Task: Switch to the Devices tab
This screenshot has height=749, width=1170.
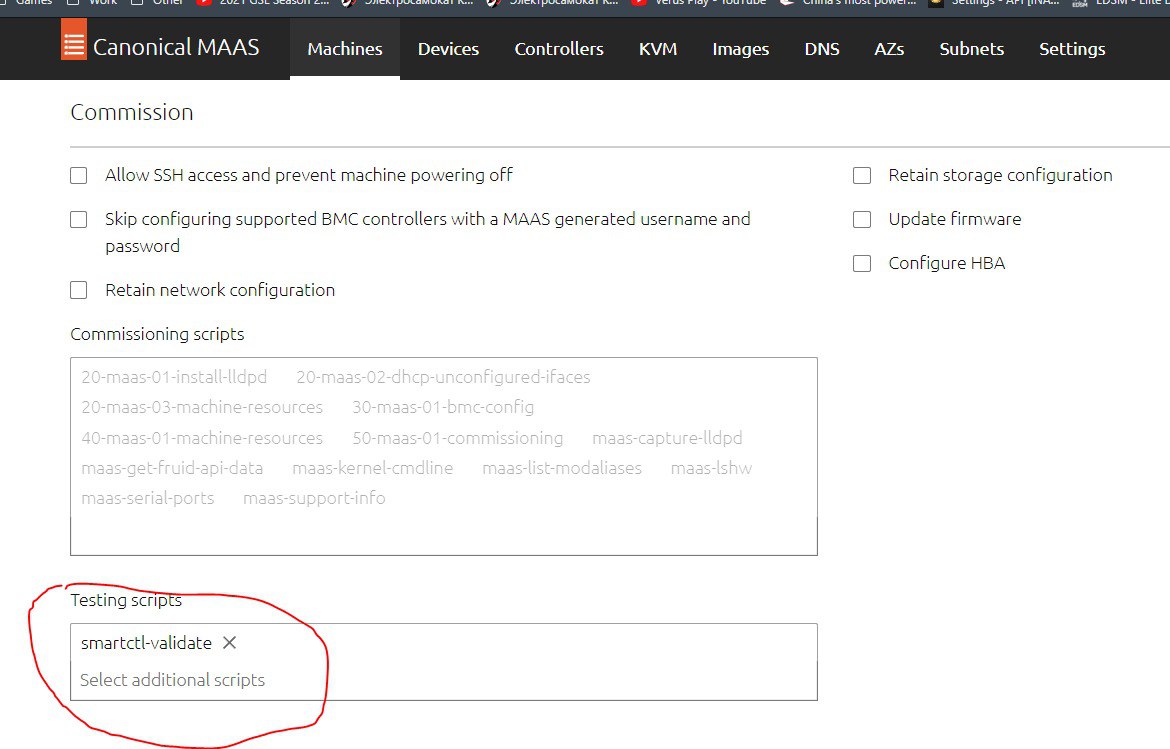Action: (x=448, y=49)
